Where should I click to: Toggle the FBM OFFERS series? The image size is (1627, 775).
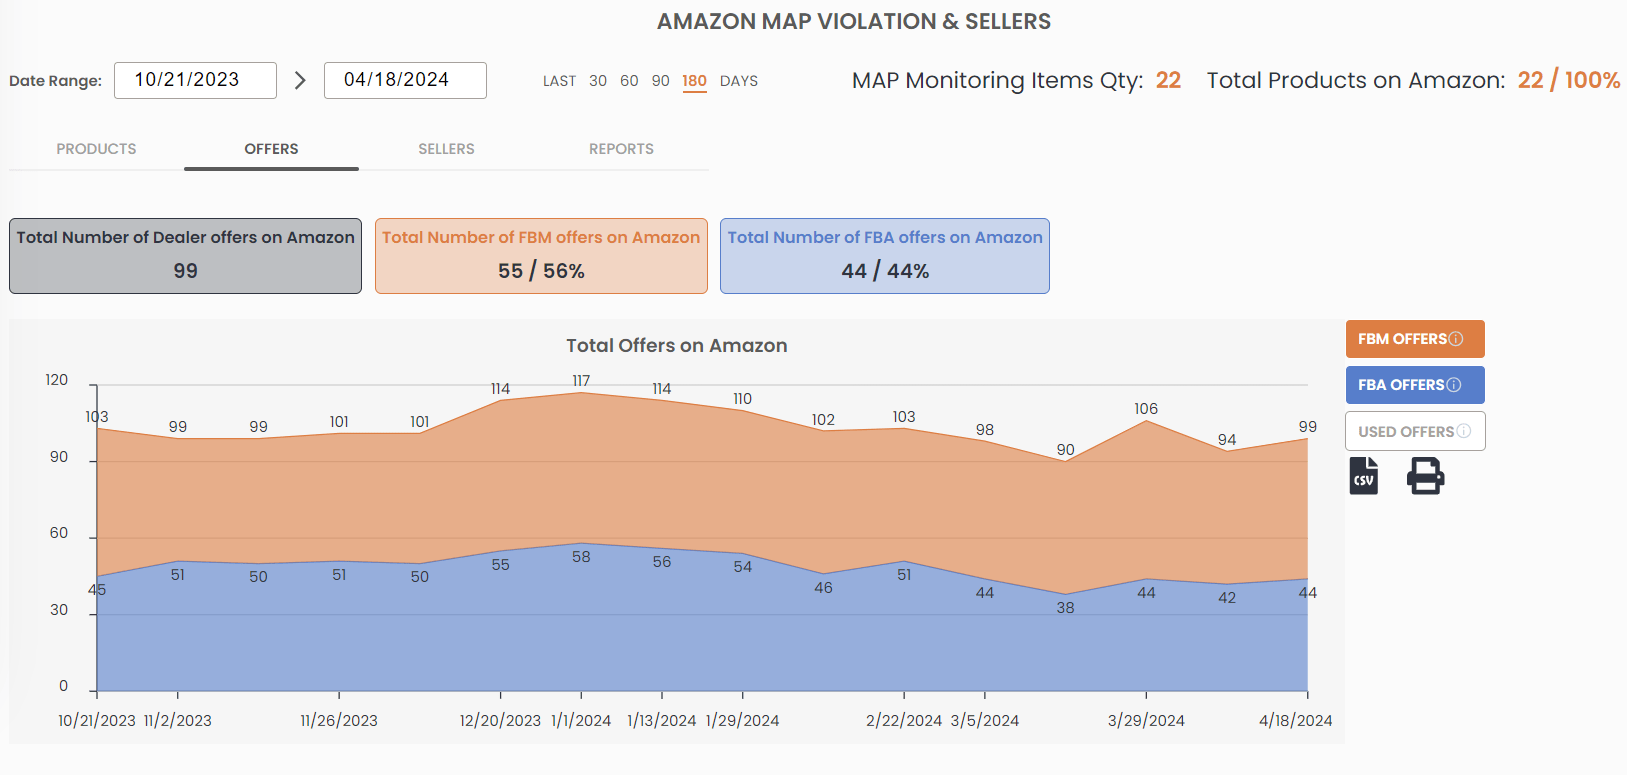(x=1415, y=339)
